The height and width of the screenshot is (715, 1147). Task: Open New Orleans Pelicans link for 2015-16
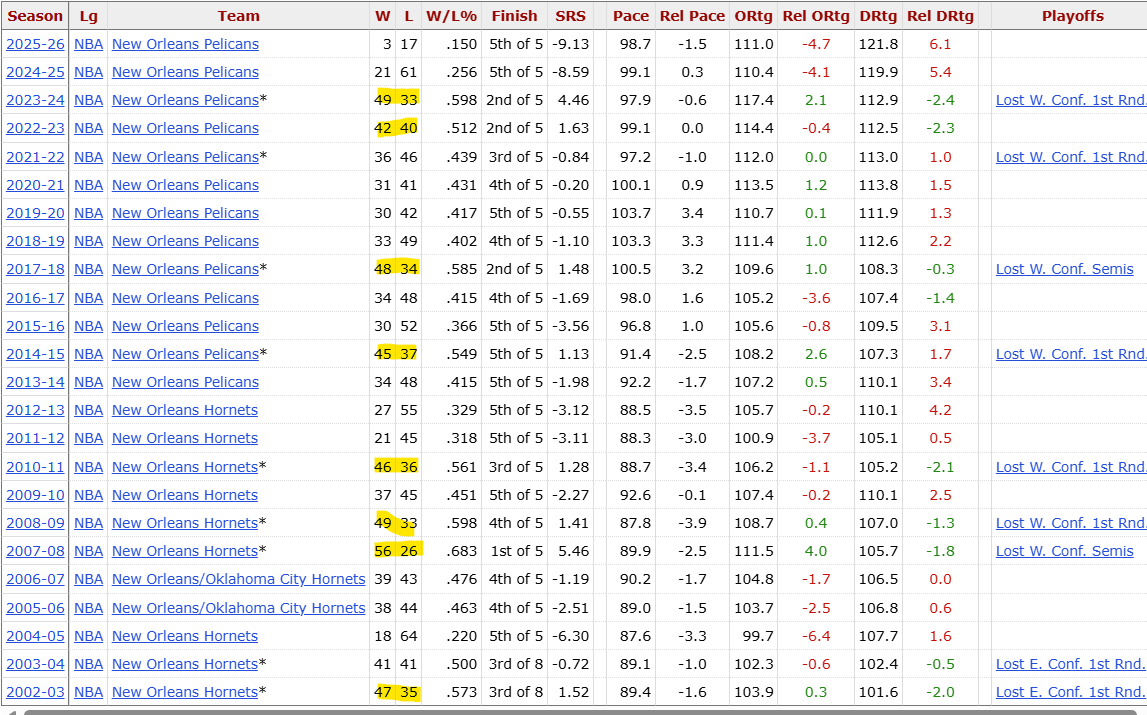[185, 326]
